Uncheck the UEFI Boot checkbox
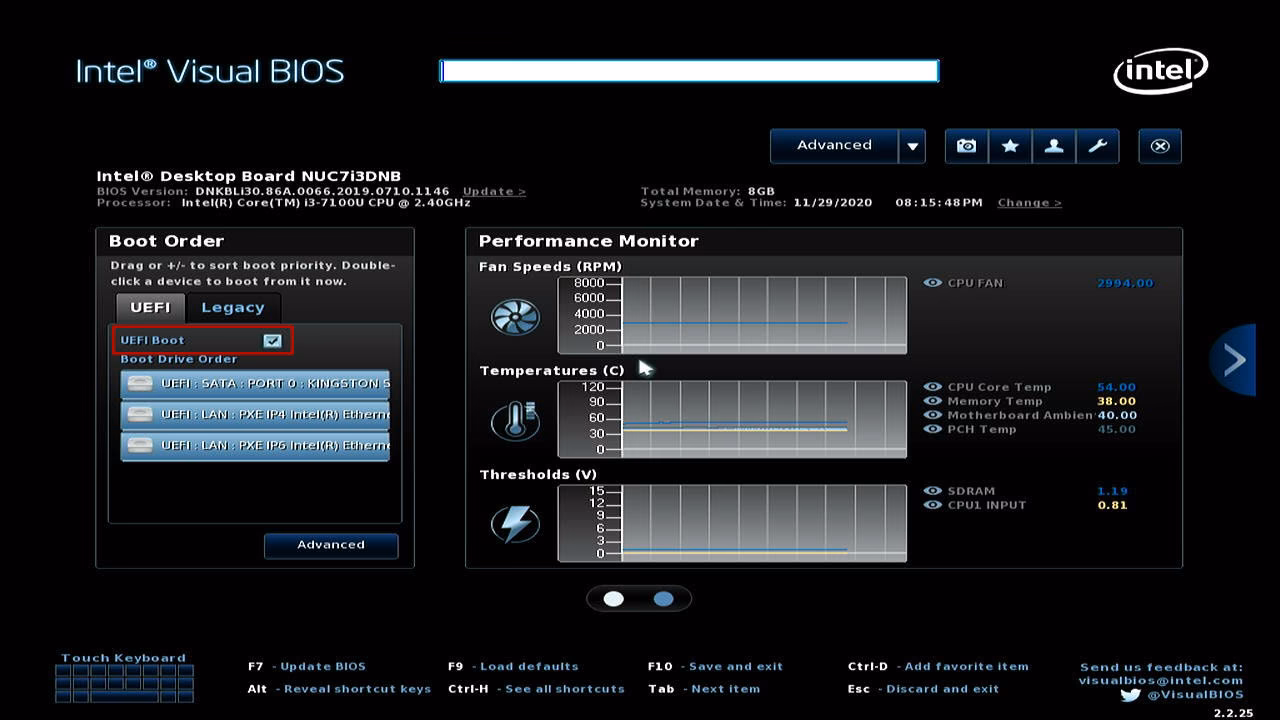Image resolution: width=1280 pixels, height=720 pixels. [272, 340]
